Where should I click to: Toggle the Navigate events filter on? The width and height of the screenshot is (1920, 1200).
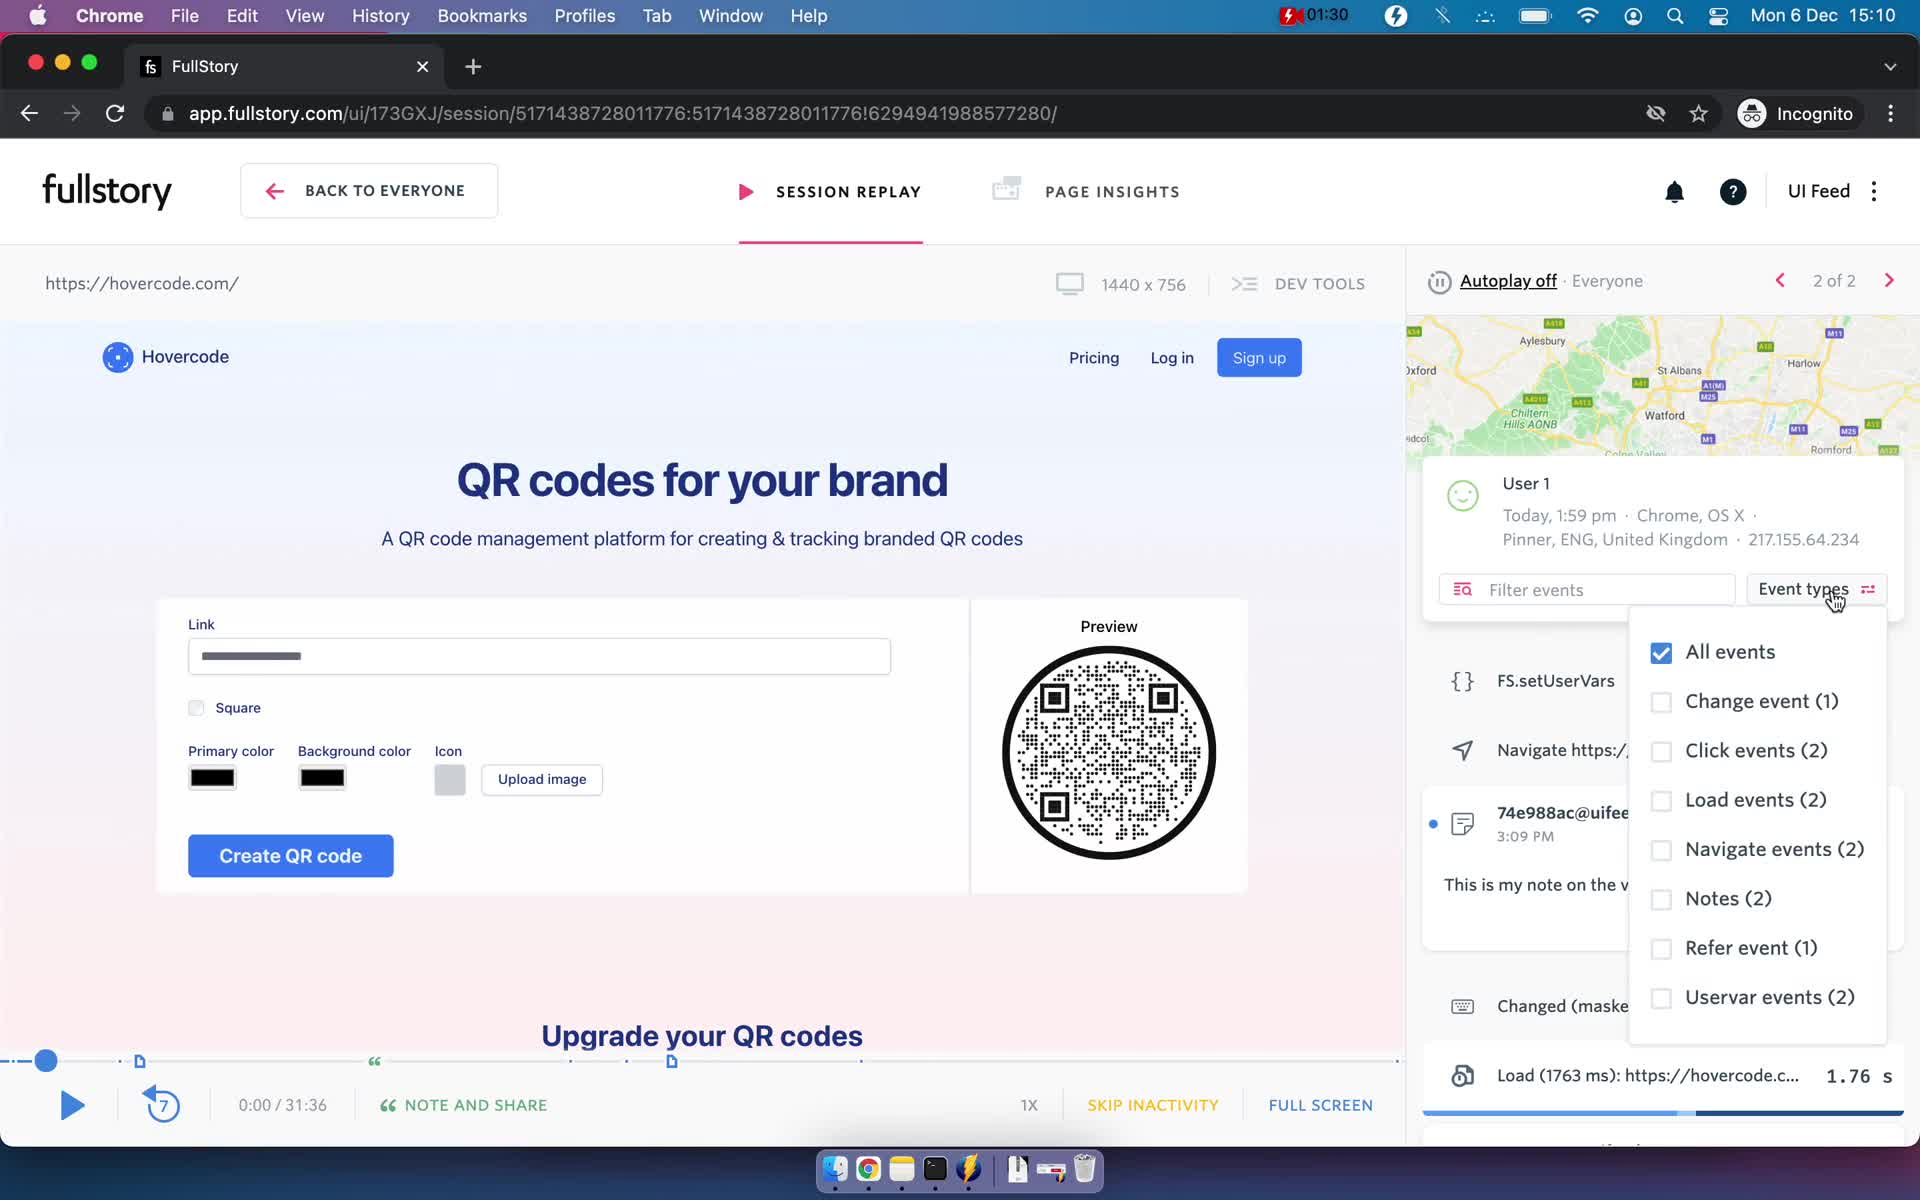(1662, 849)
